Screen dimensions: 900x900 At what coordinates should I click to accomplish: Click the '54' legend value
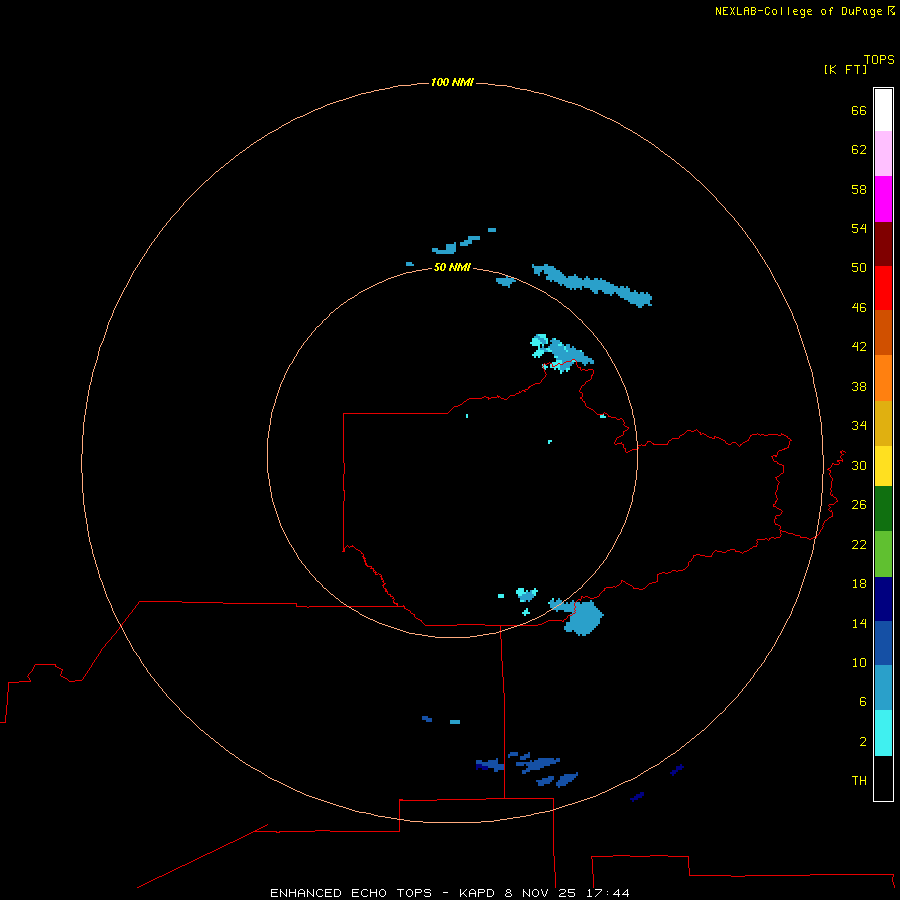(x=859, y=228)
